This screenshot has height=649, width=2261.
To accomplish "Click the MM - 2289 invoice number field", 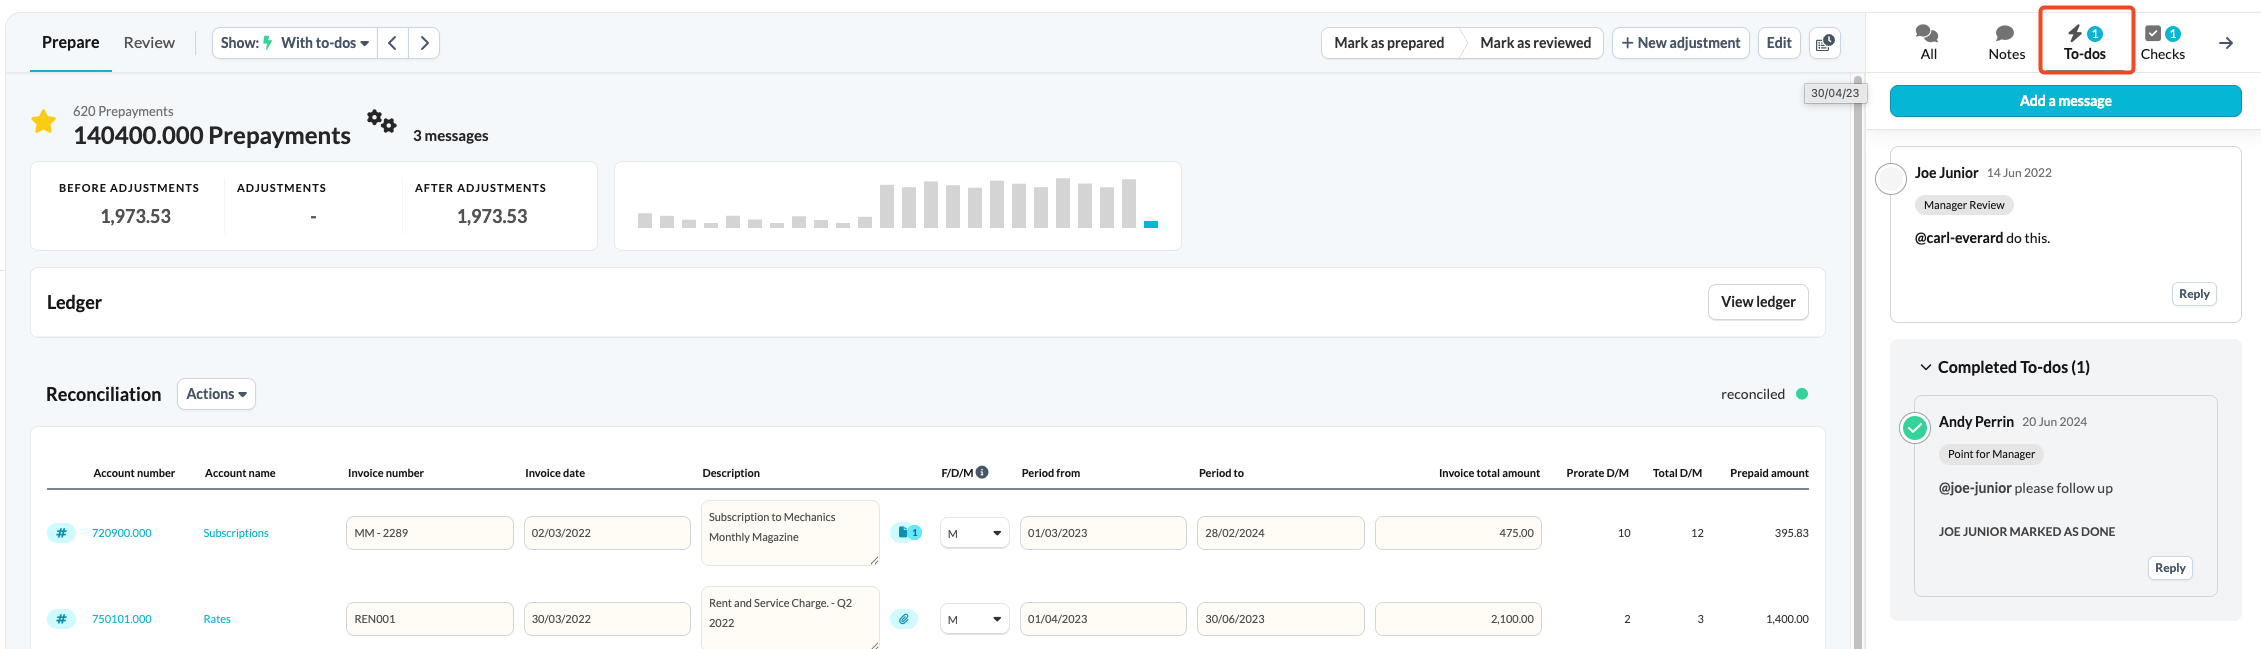I will (430, 533).
